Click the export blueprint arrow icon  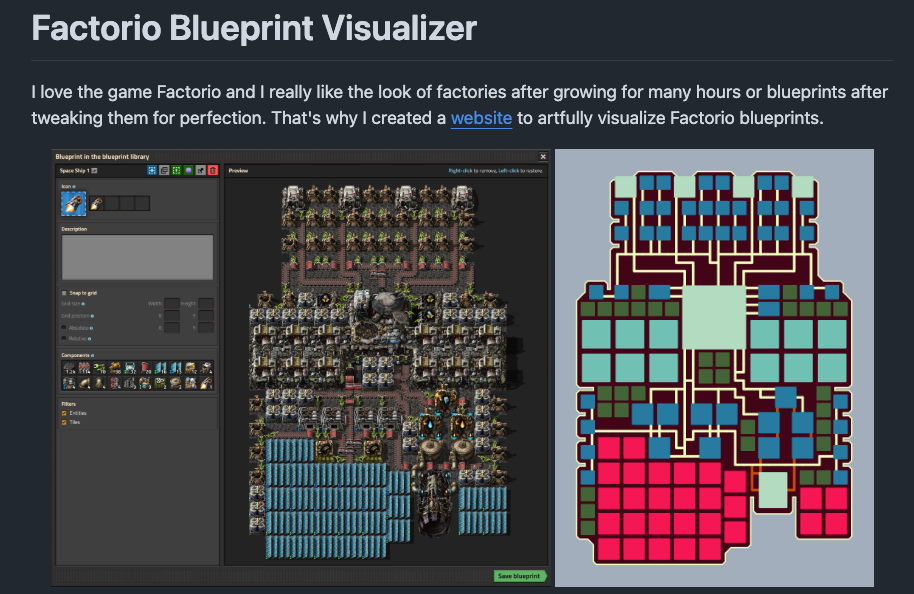tap(200, 171)
